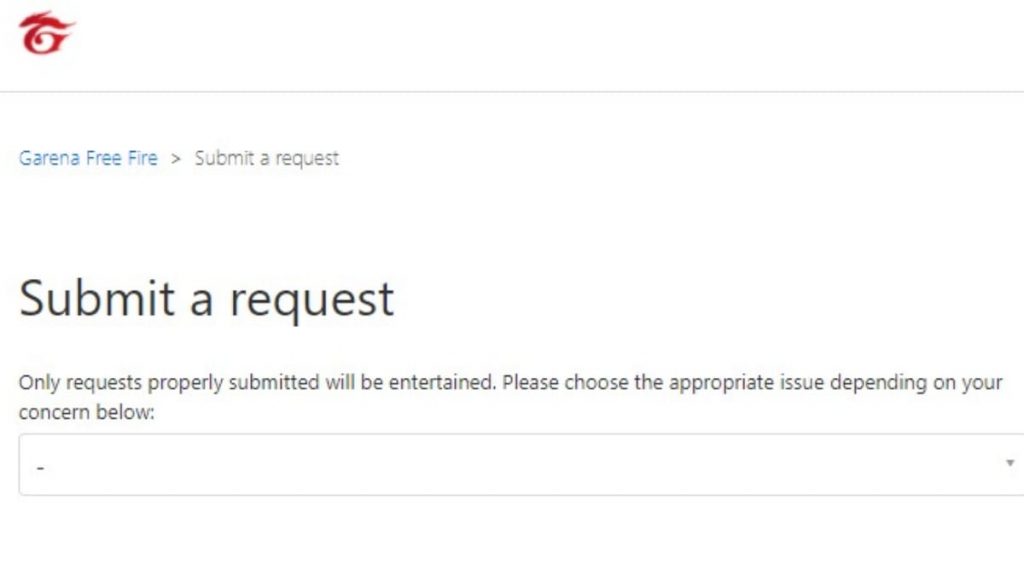
Task: Expand the issue type dropdown arrow
Action: tap(1010, 463)
